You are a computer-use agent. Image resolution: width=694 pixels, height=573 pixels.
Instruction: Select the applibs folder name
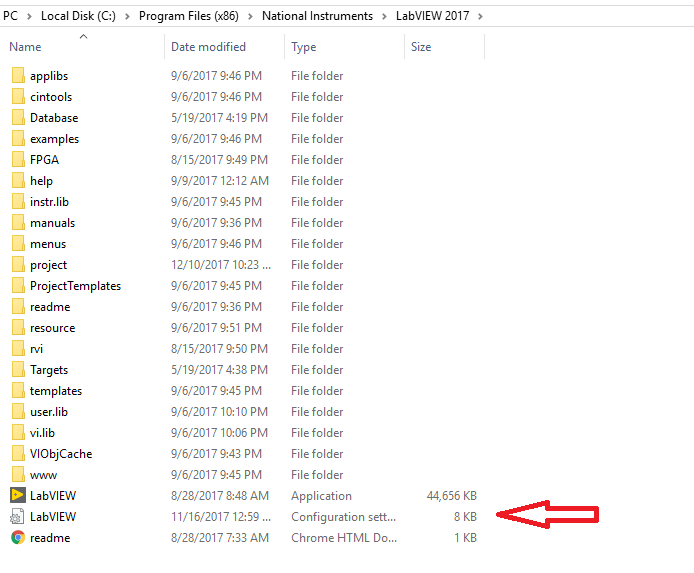pos(49,76)
